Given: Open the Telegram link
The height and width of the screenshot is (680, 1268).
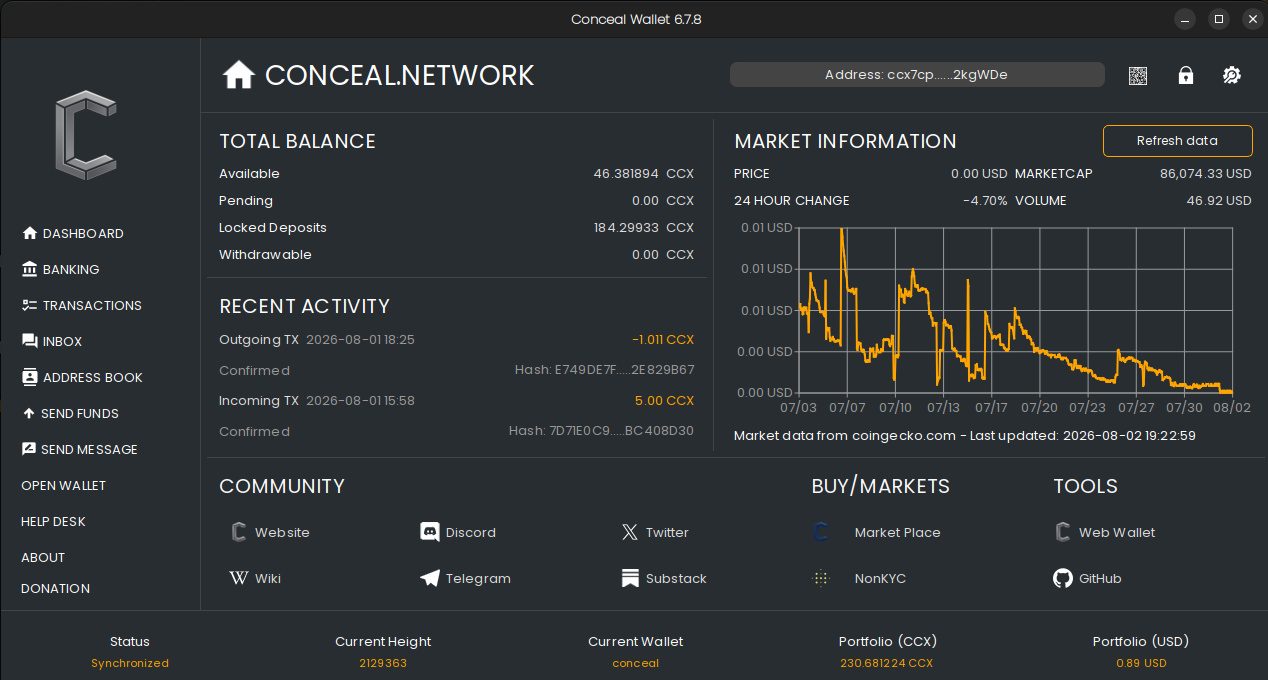Looking at the screenshot, I should pyautogui.click(x=478, y=578).
